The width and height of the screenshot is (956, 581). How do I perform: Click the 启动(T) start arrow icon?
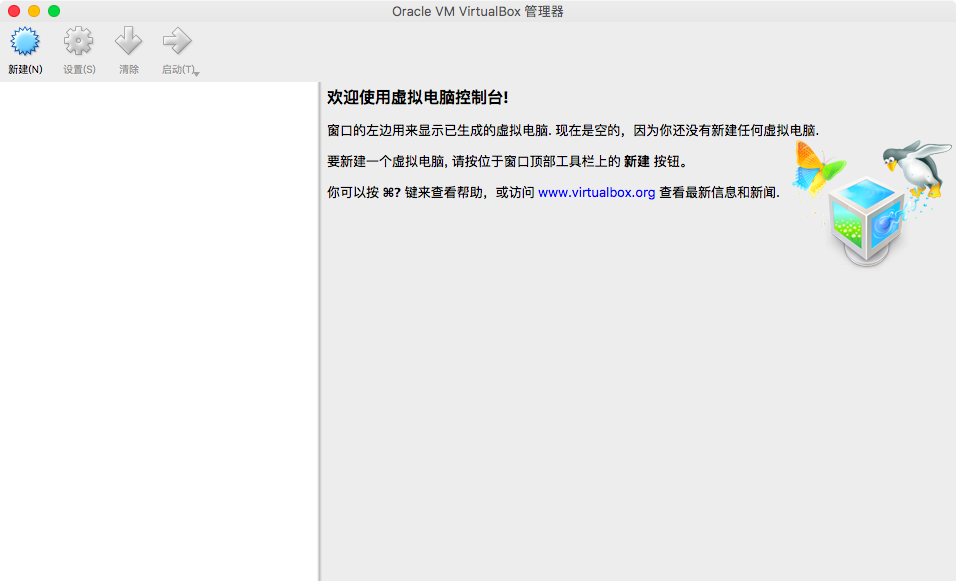[177, 41]
